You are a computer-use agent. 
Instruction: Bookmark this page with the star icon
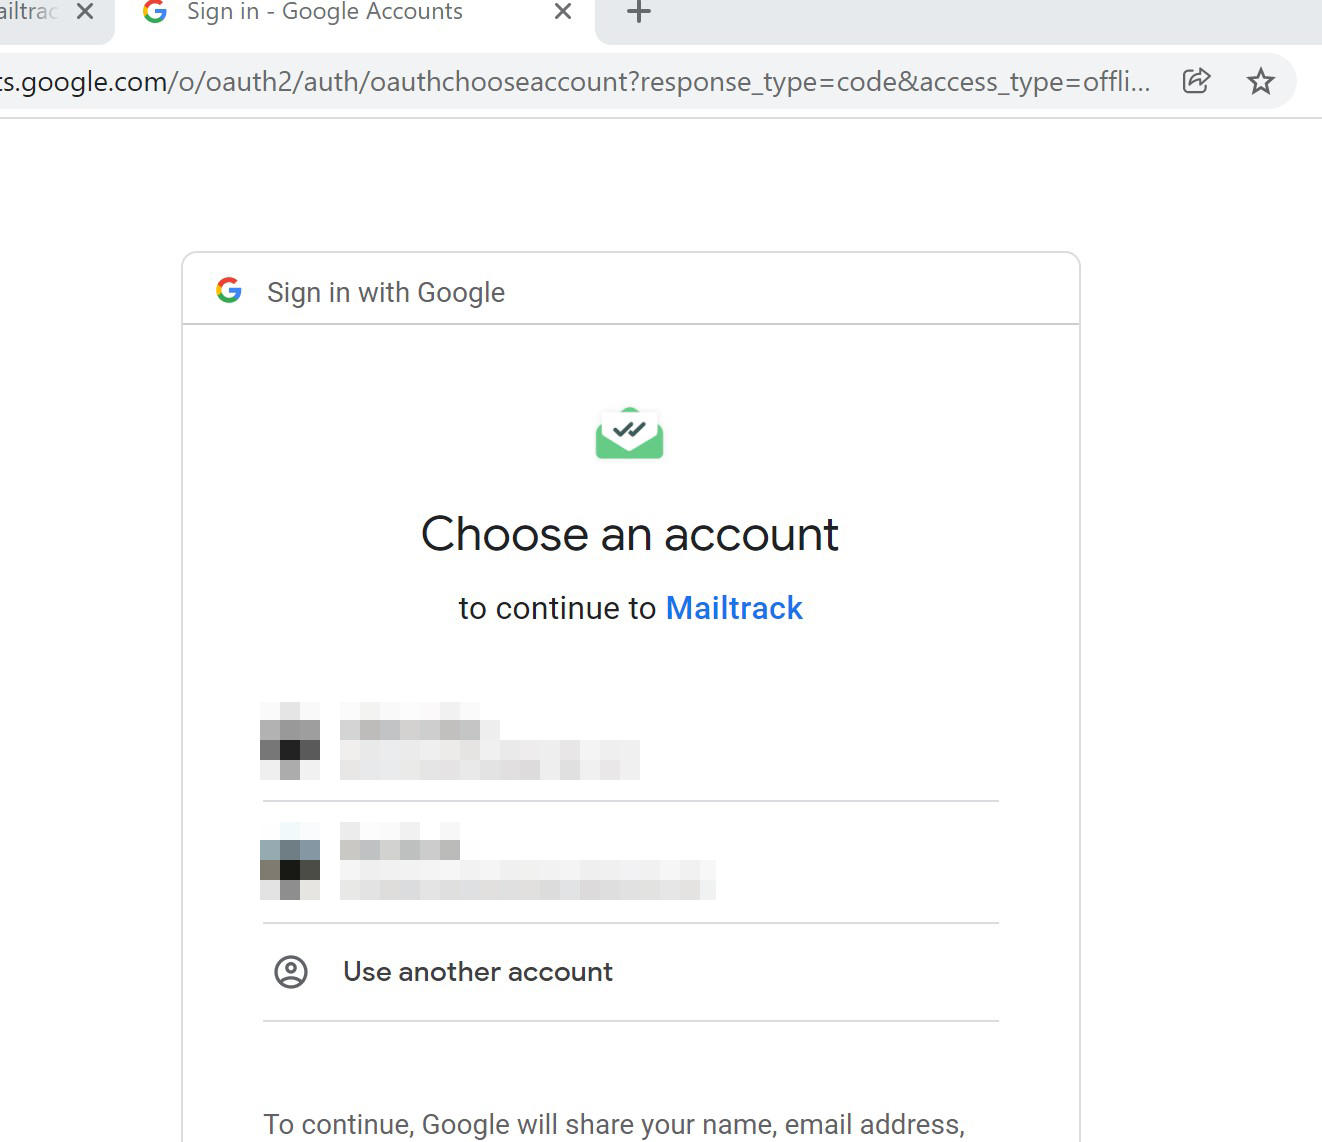[x=1260, y=81]
